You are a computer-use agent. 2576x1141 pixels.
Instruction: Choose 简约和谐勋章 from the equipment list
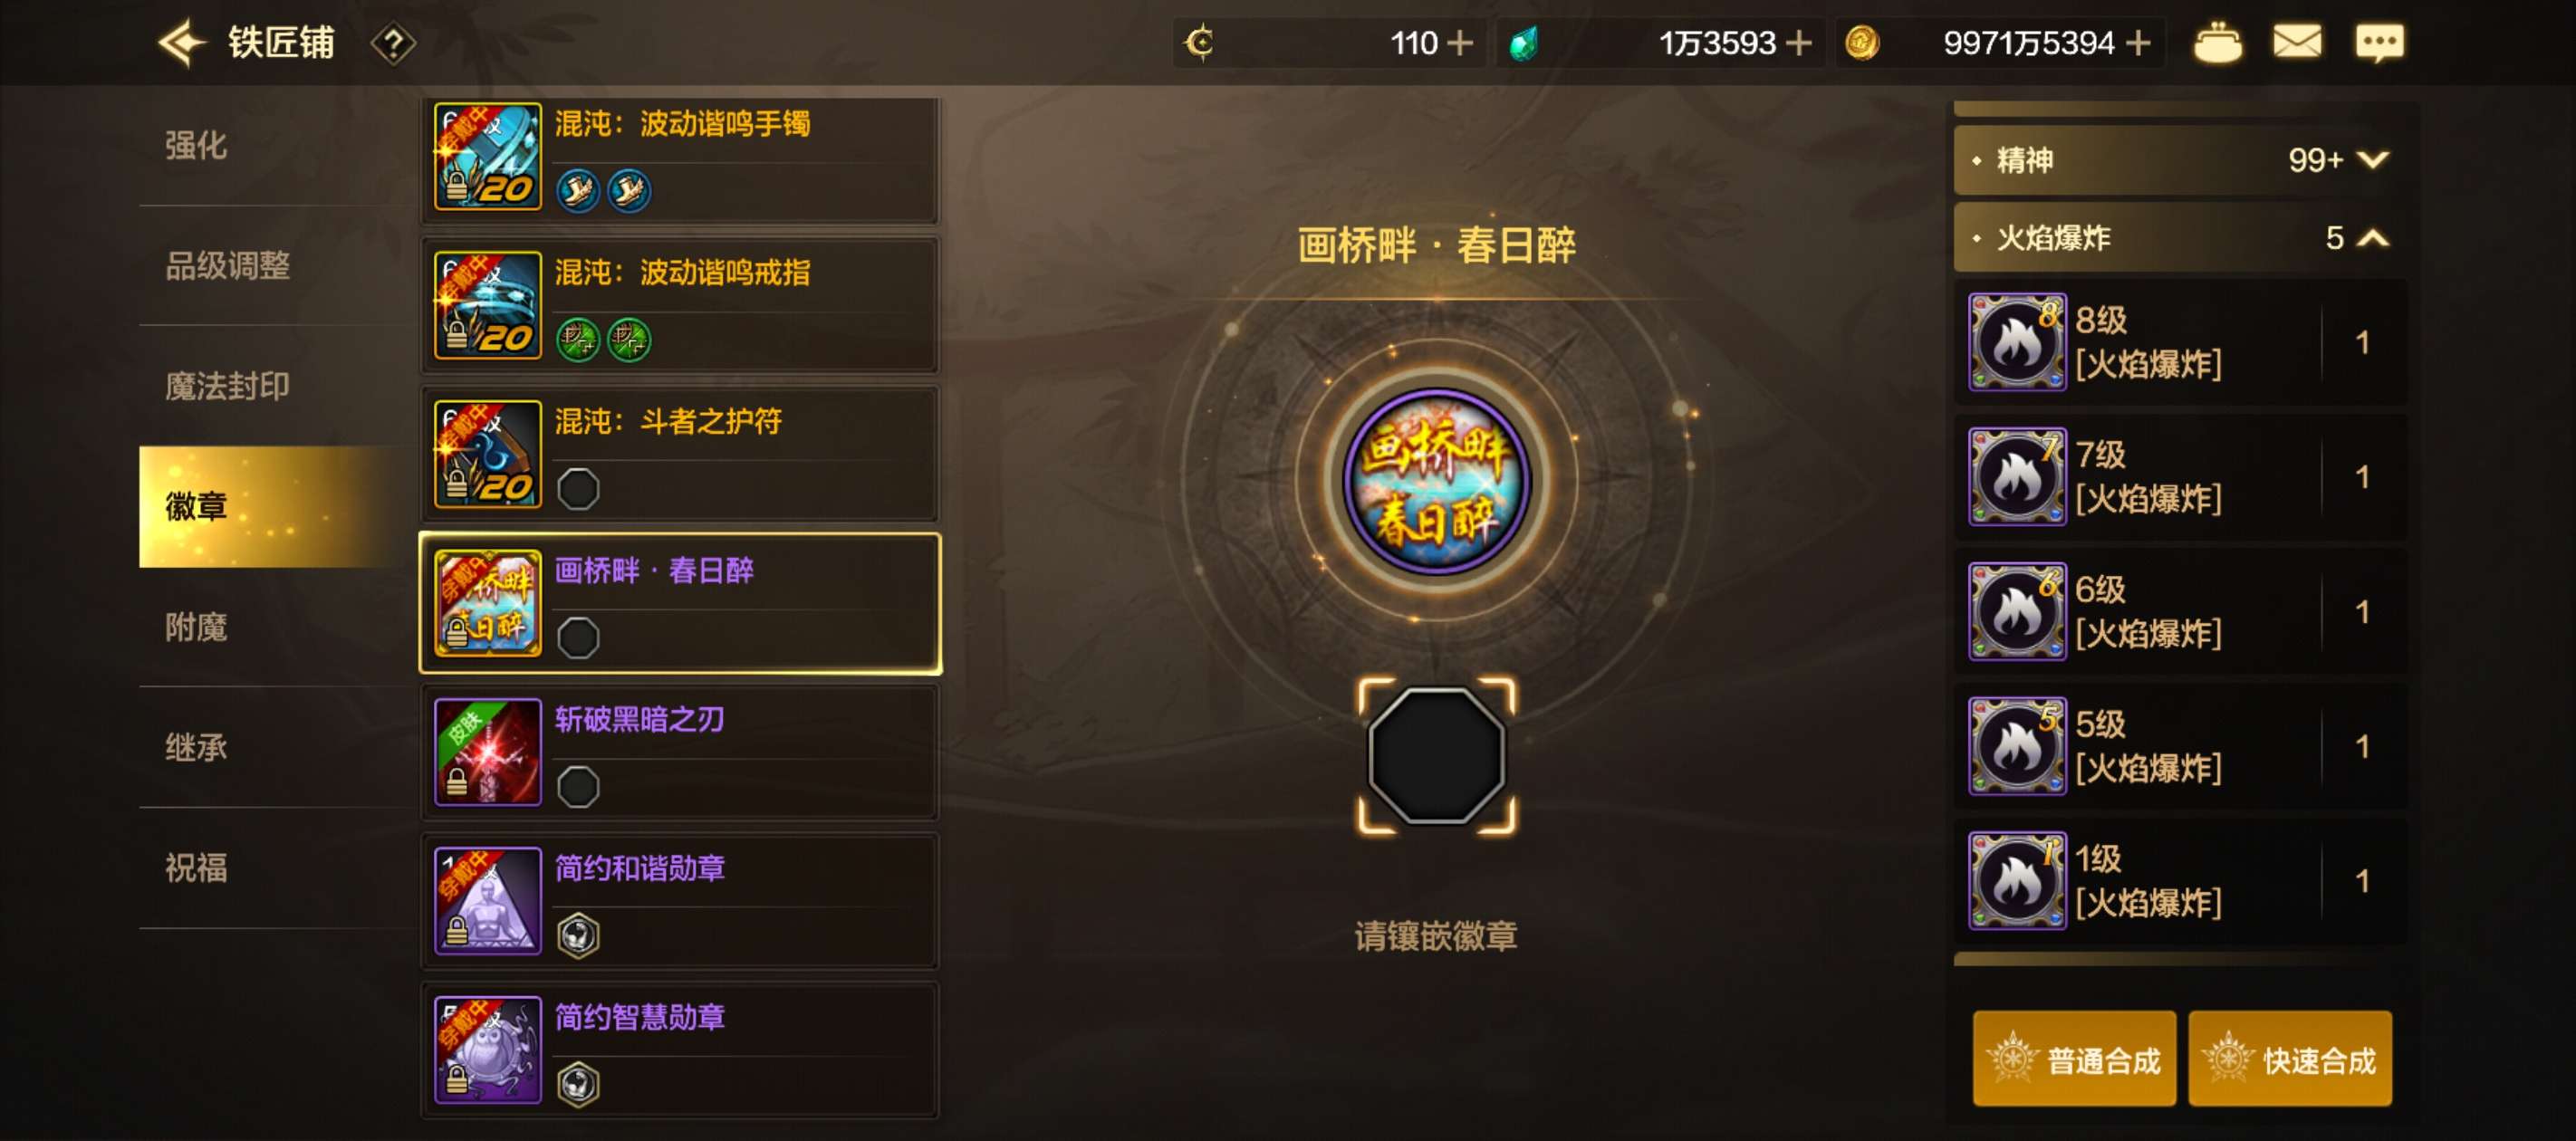point(680,902)
